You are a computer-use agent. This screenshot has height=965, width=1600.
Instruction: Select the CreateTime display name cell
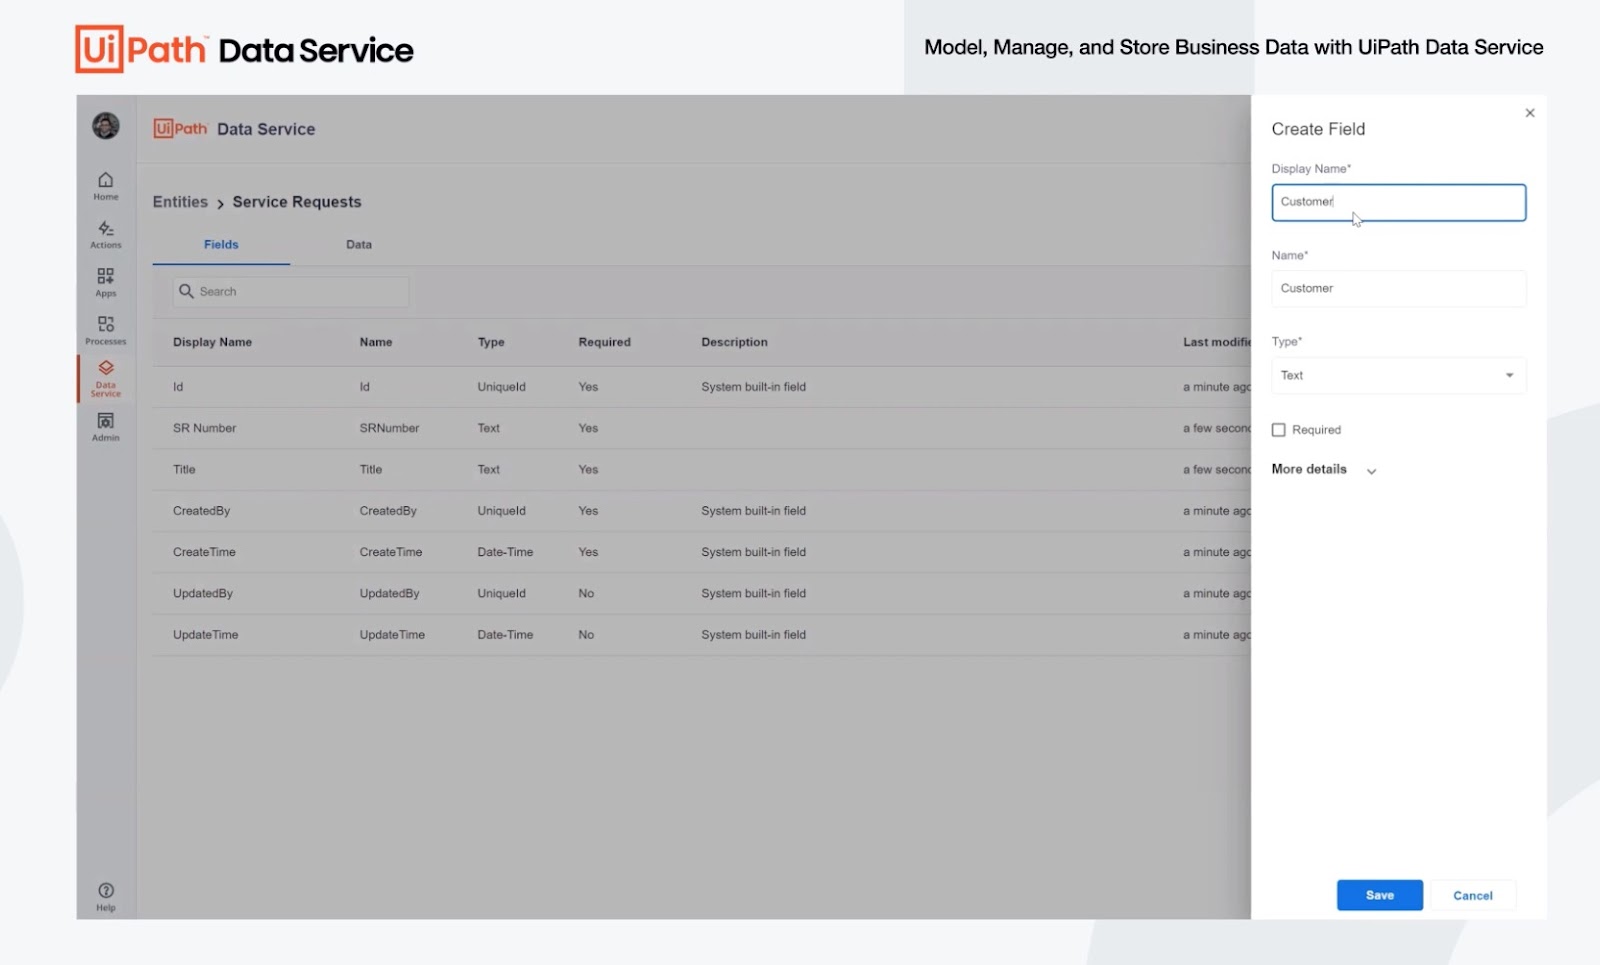tap(204, 552)
